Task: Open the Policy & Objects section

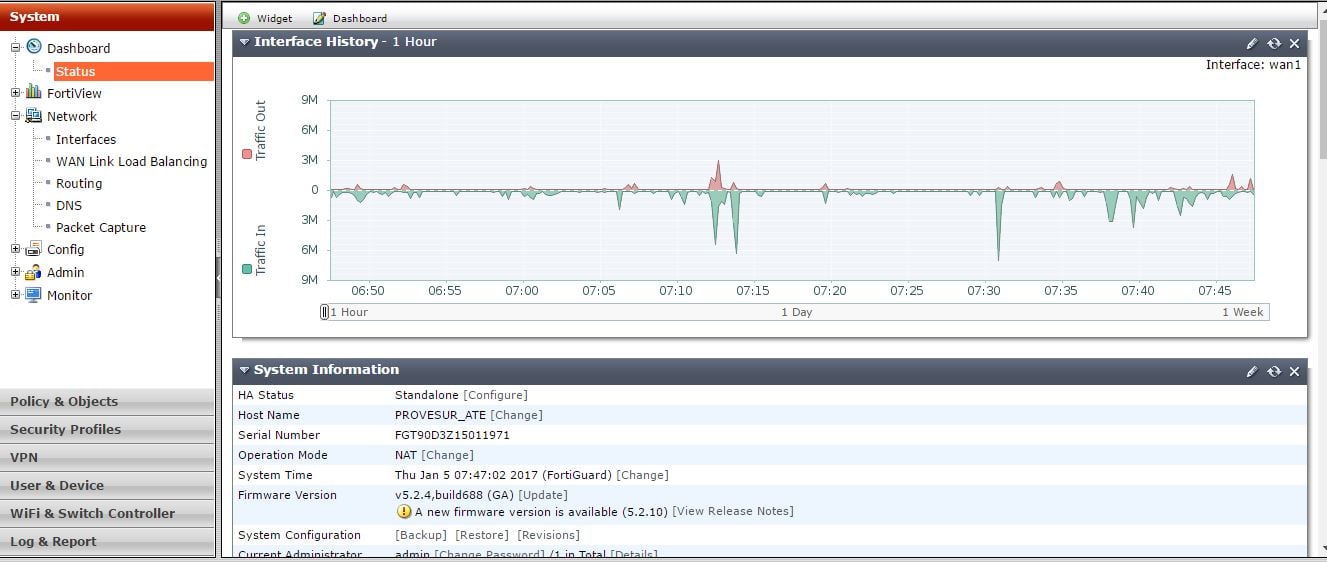Action: click(x=107, y=401)
